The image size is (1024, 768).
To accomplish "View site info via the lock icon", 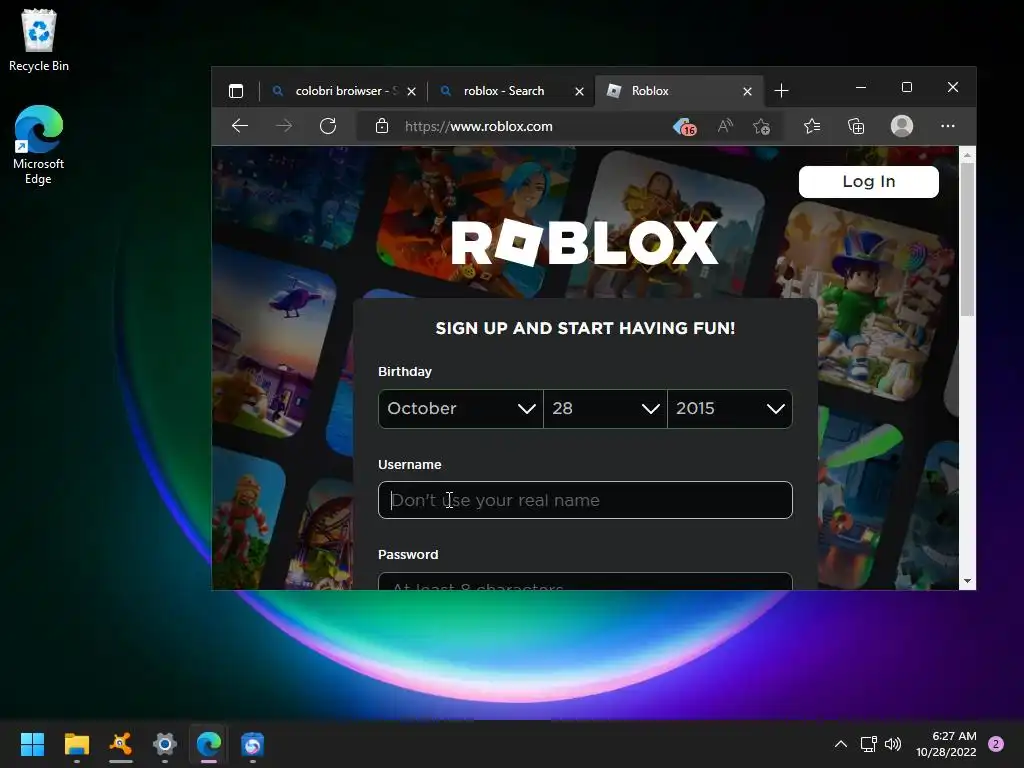I will (382, 126).
